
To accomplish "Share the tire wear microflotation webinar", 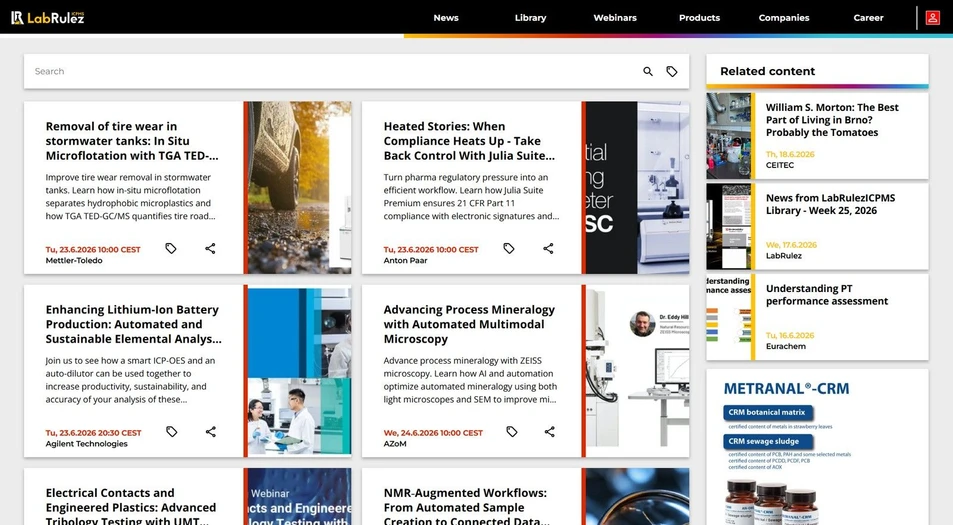I will (x=210, y=249).
